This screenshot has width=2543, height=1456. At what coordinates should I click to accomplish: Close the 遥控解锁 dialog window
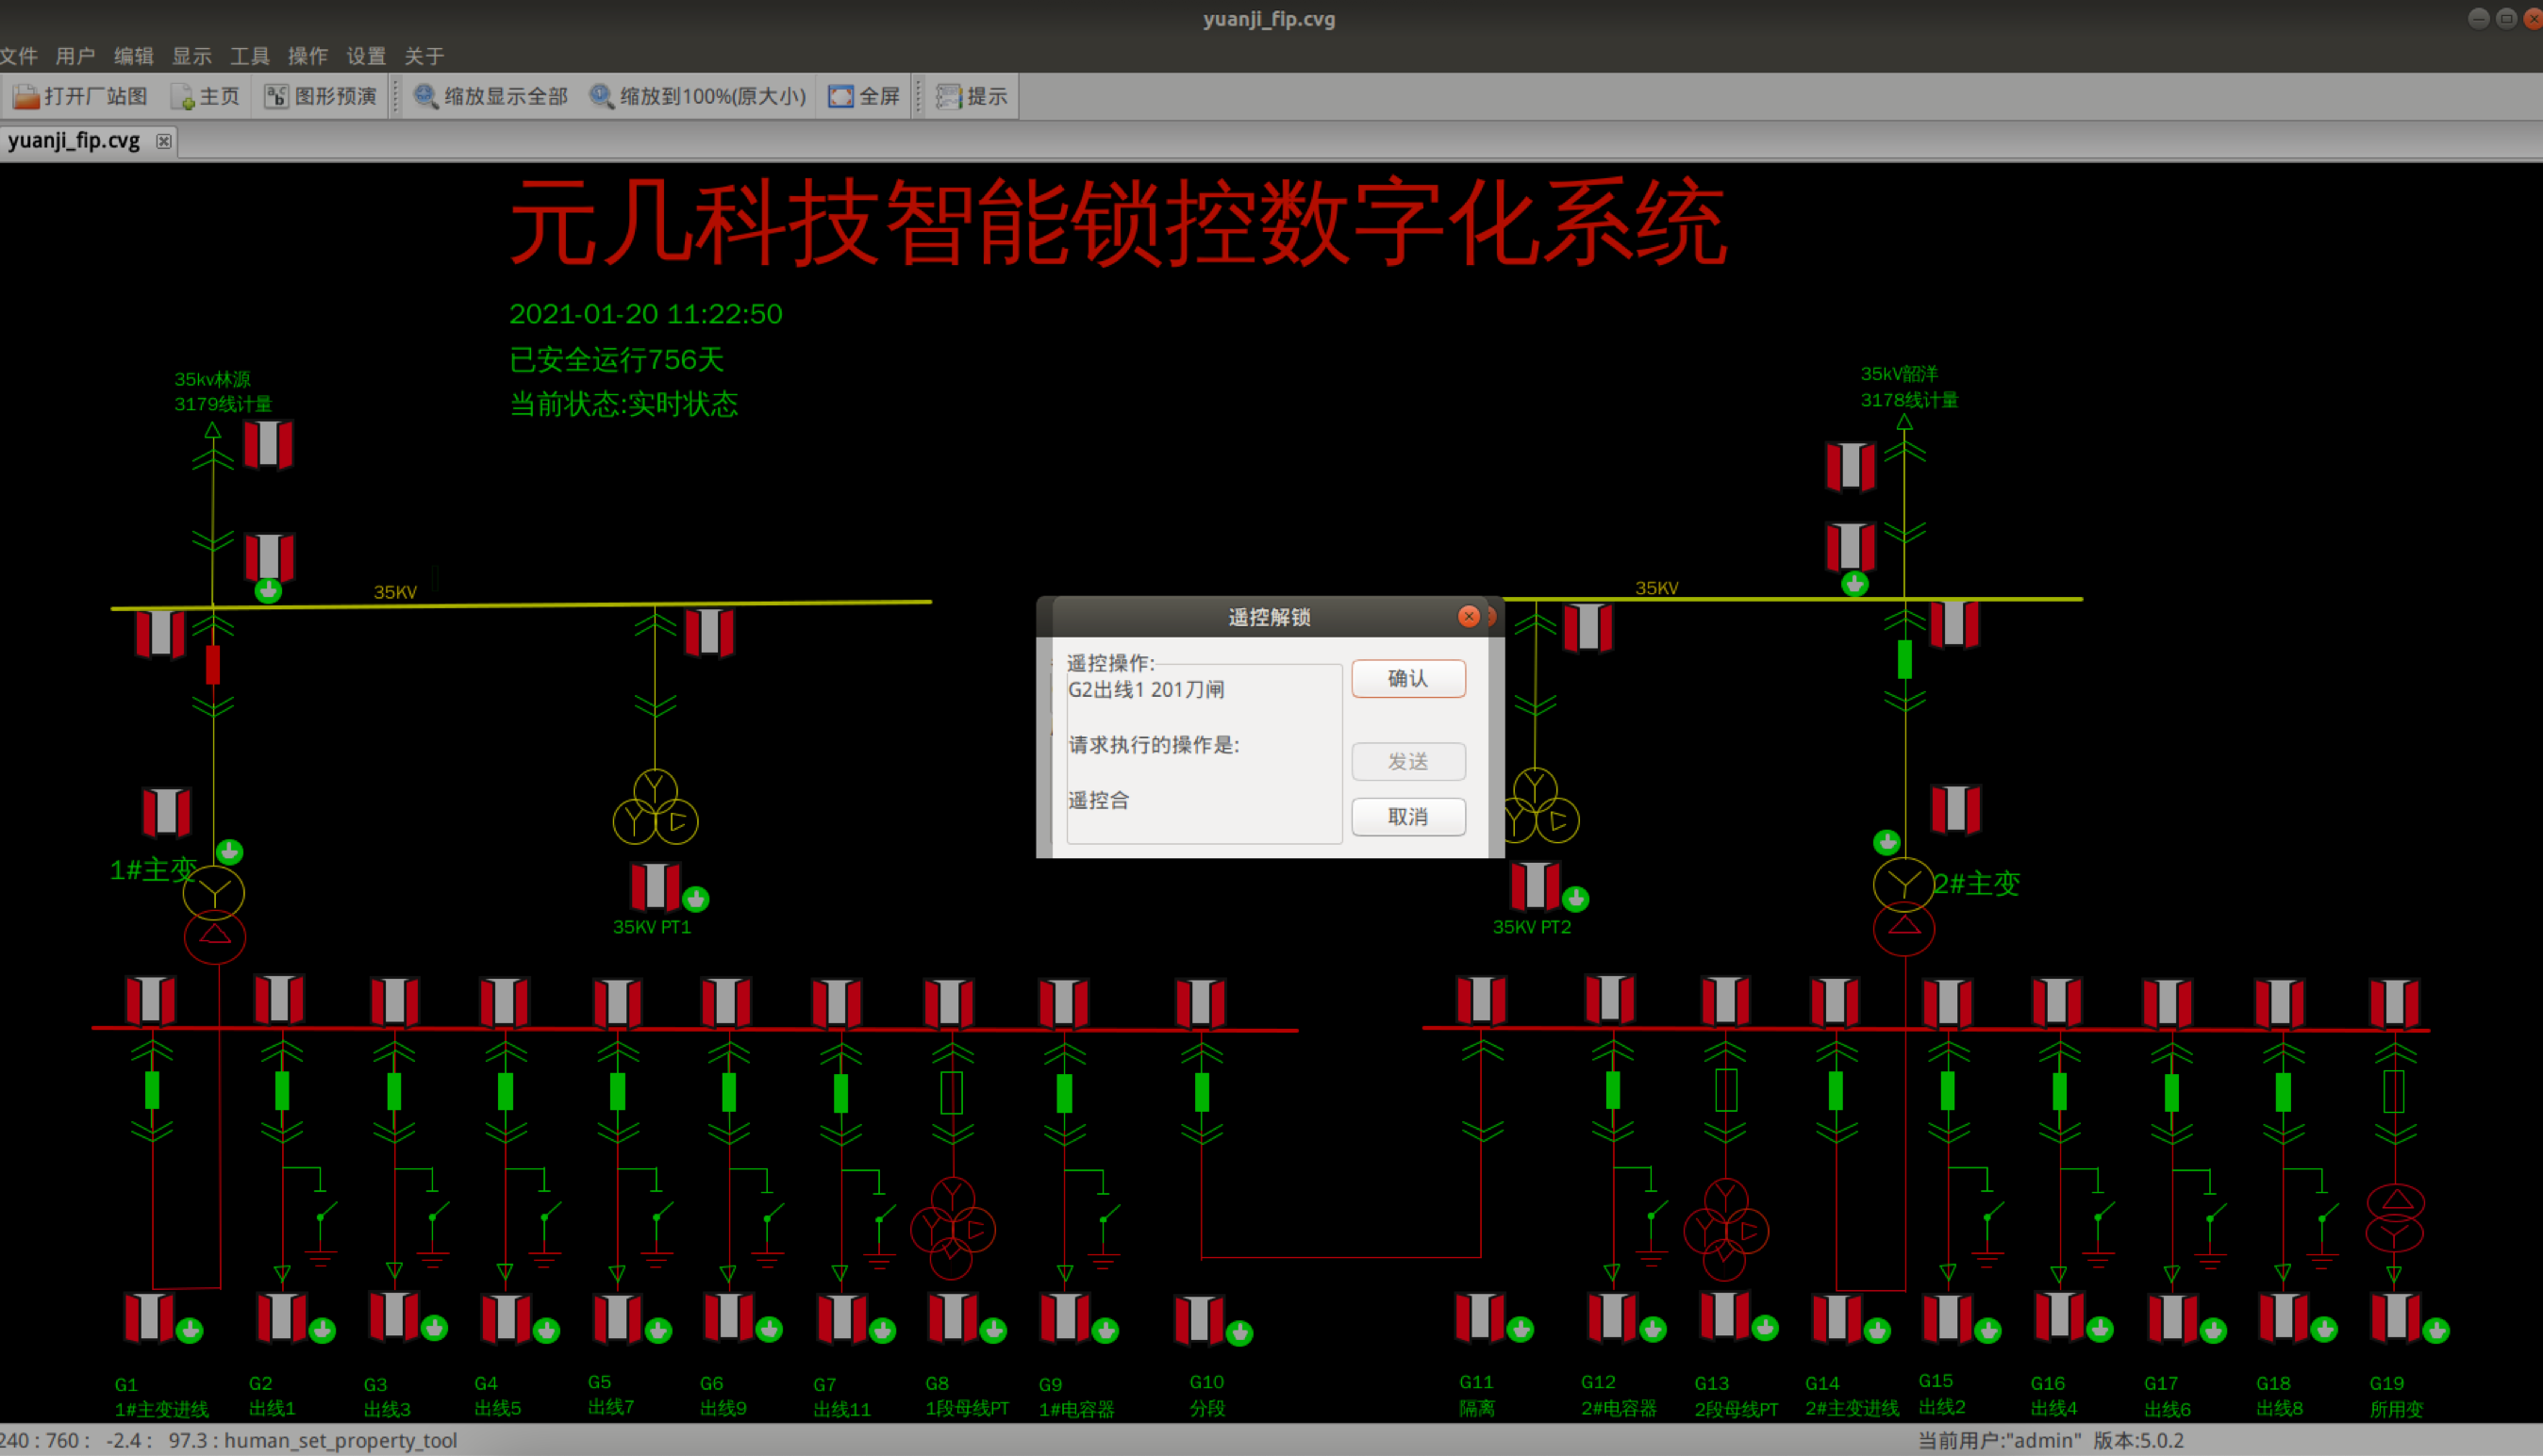(x=1468, y=616)
